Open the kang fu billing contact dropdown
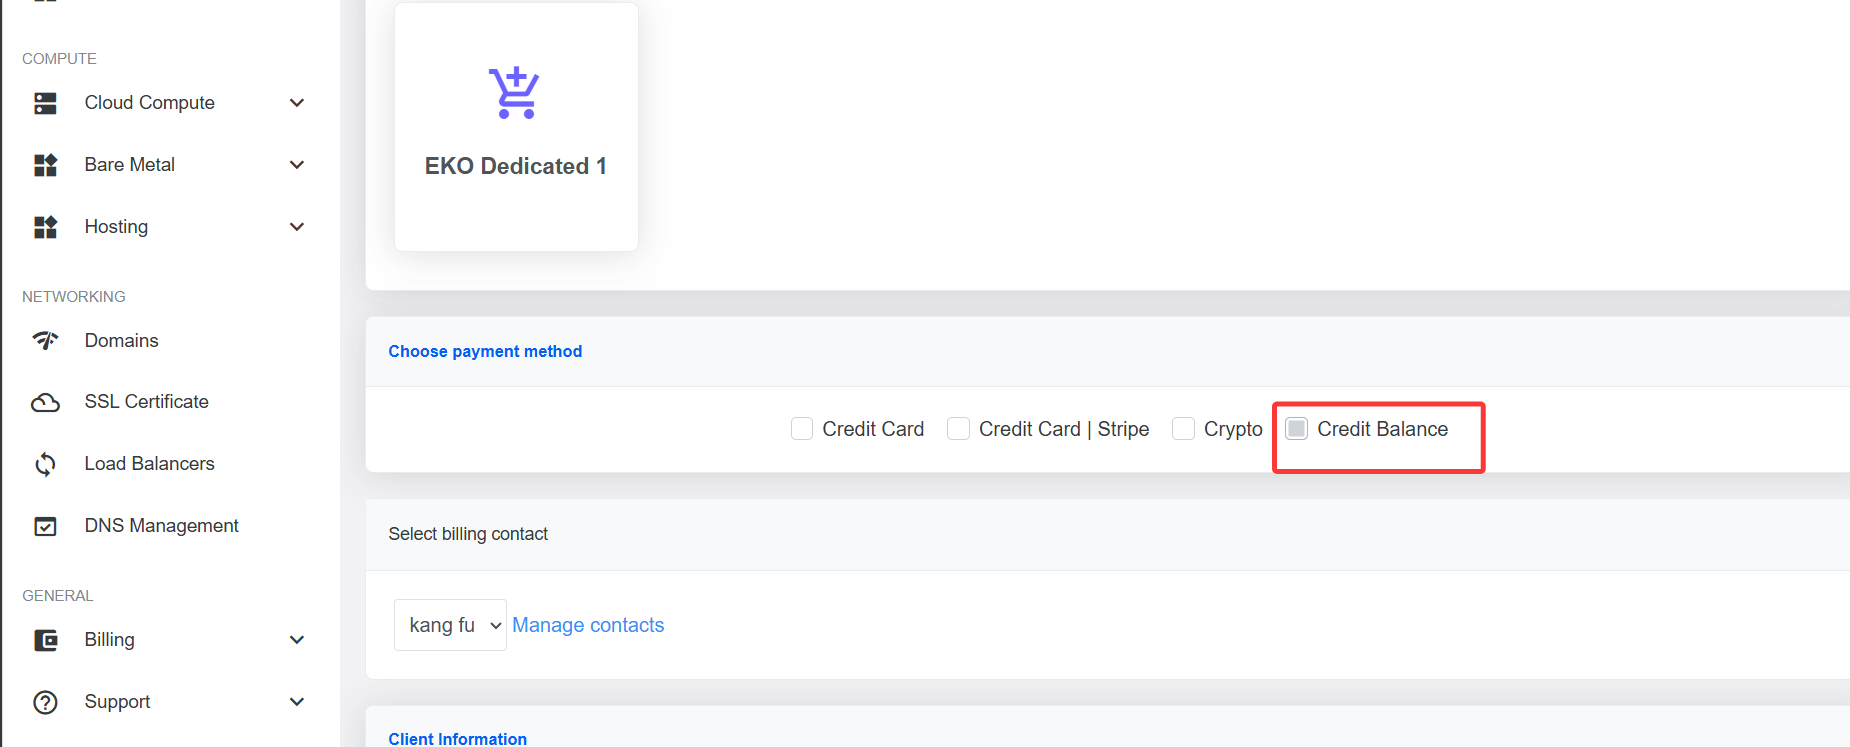 [x=450, y=625]
